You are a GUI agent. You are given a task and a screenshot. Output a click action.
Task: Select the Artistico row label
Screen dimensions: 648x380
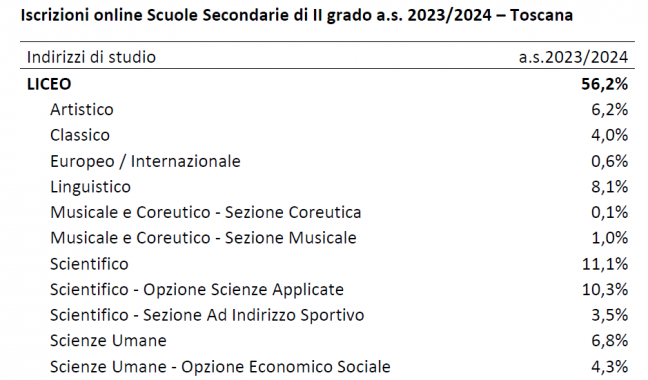(x=81, y=109)
